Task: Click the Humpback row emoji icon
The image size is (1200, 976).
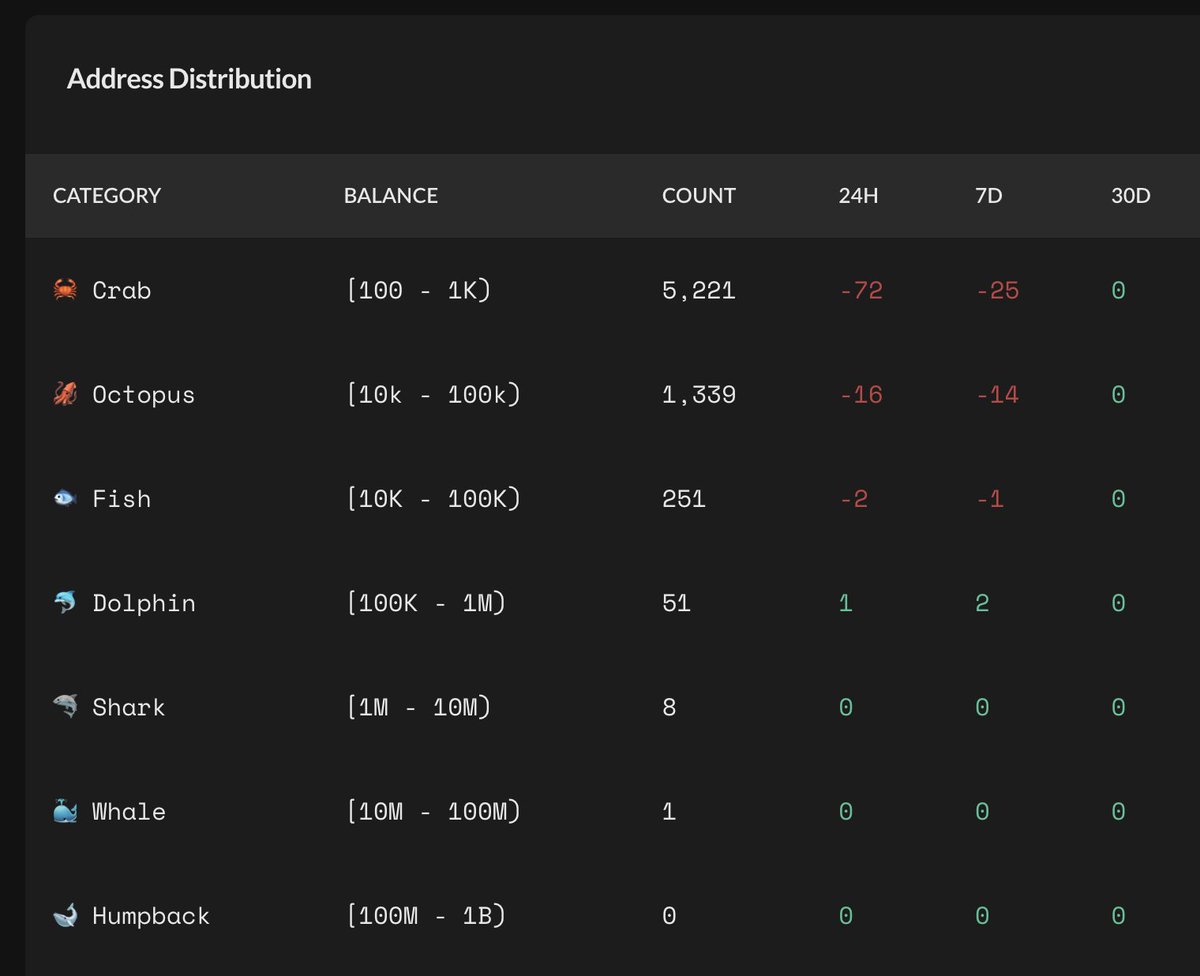Action: pyautogui.click(x=65, y=914)
